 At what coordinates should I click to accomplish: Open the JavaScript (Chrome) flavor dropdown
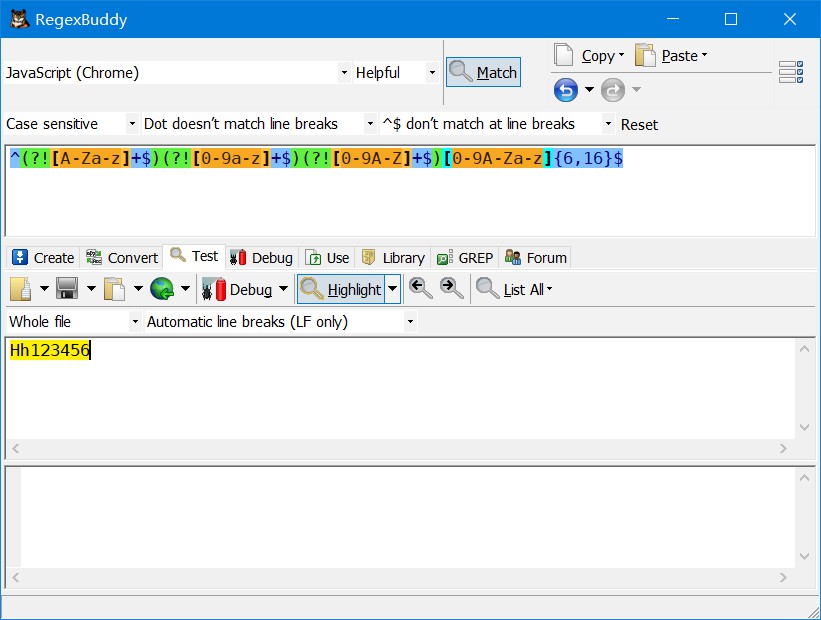(177, 73)
